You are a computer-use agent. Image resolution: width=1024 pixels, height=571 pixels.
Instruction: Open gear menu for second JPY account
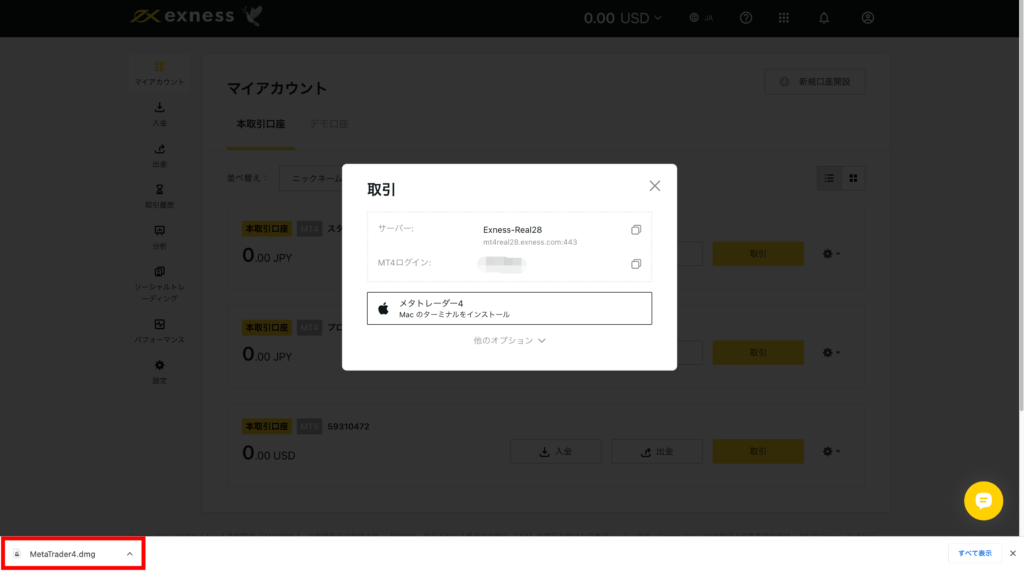point(831,353)
